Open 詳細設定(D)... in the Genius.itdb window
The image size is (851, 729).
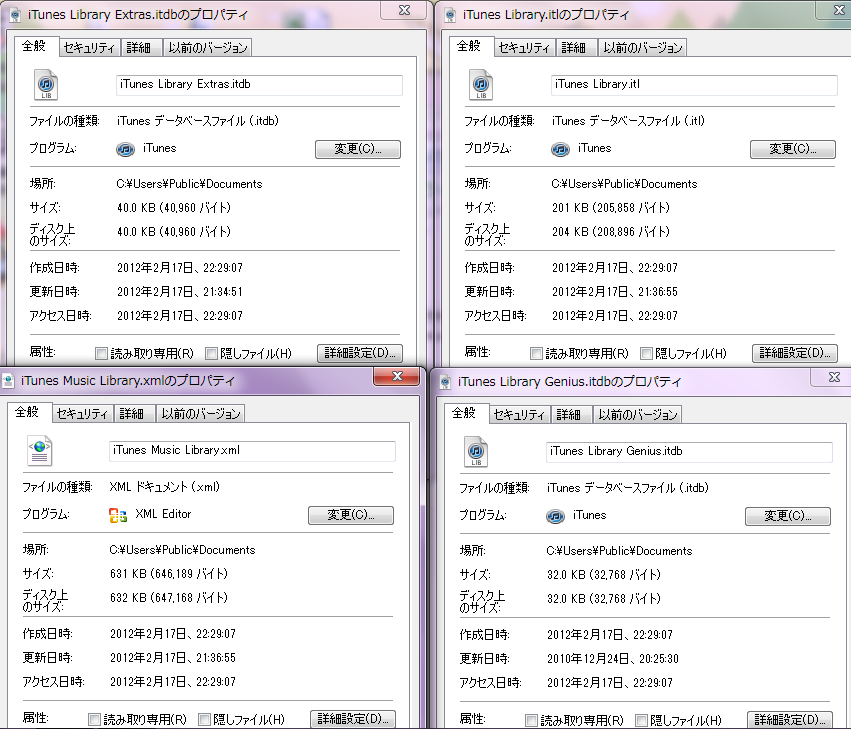point(790,720)
